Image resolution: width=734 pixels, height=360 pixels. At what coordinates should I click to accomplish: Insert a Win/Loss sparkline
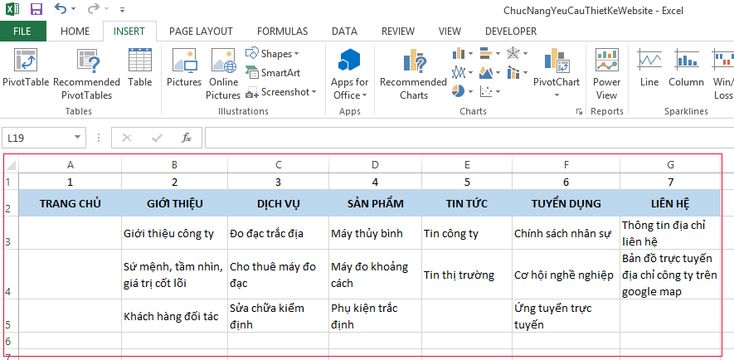[x=722, y=74]
